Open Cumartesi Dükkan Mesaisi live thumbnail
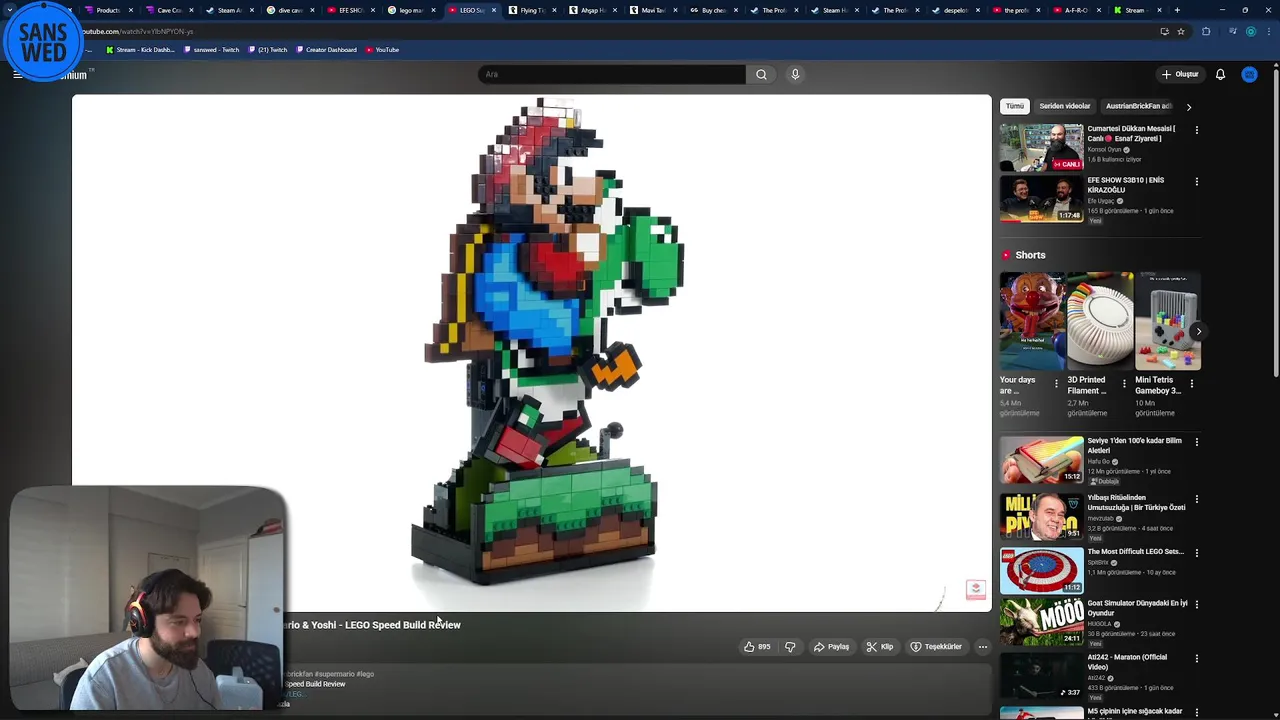 coord(1041,147)
